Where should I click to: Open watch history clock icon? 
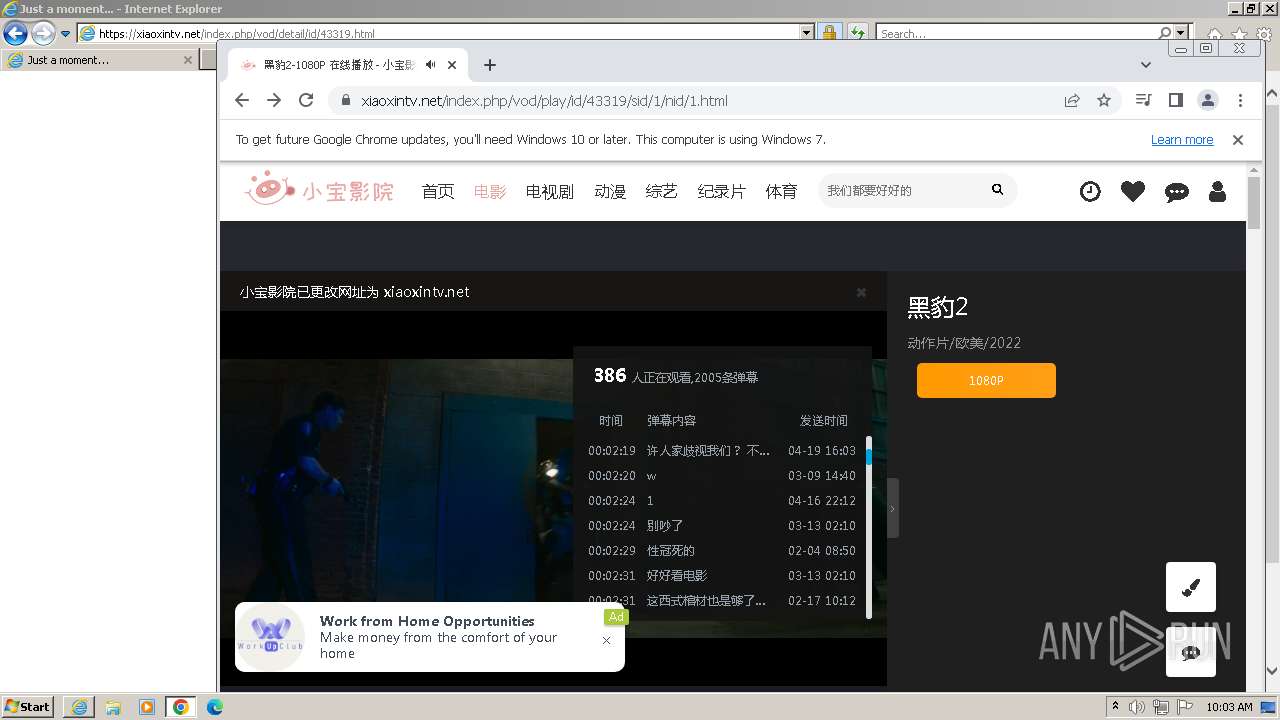coord(1090,191)
